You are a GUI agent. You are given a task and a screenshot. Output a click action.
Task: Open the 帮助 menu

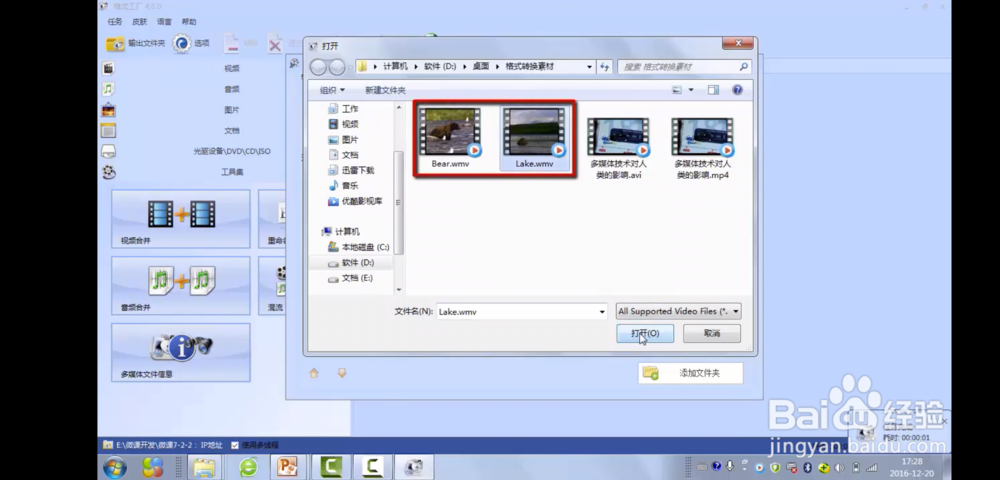pyautogui.click(x=189, y=22)
